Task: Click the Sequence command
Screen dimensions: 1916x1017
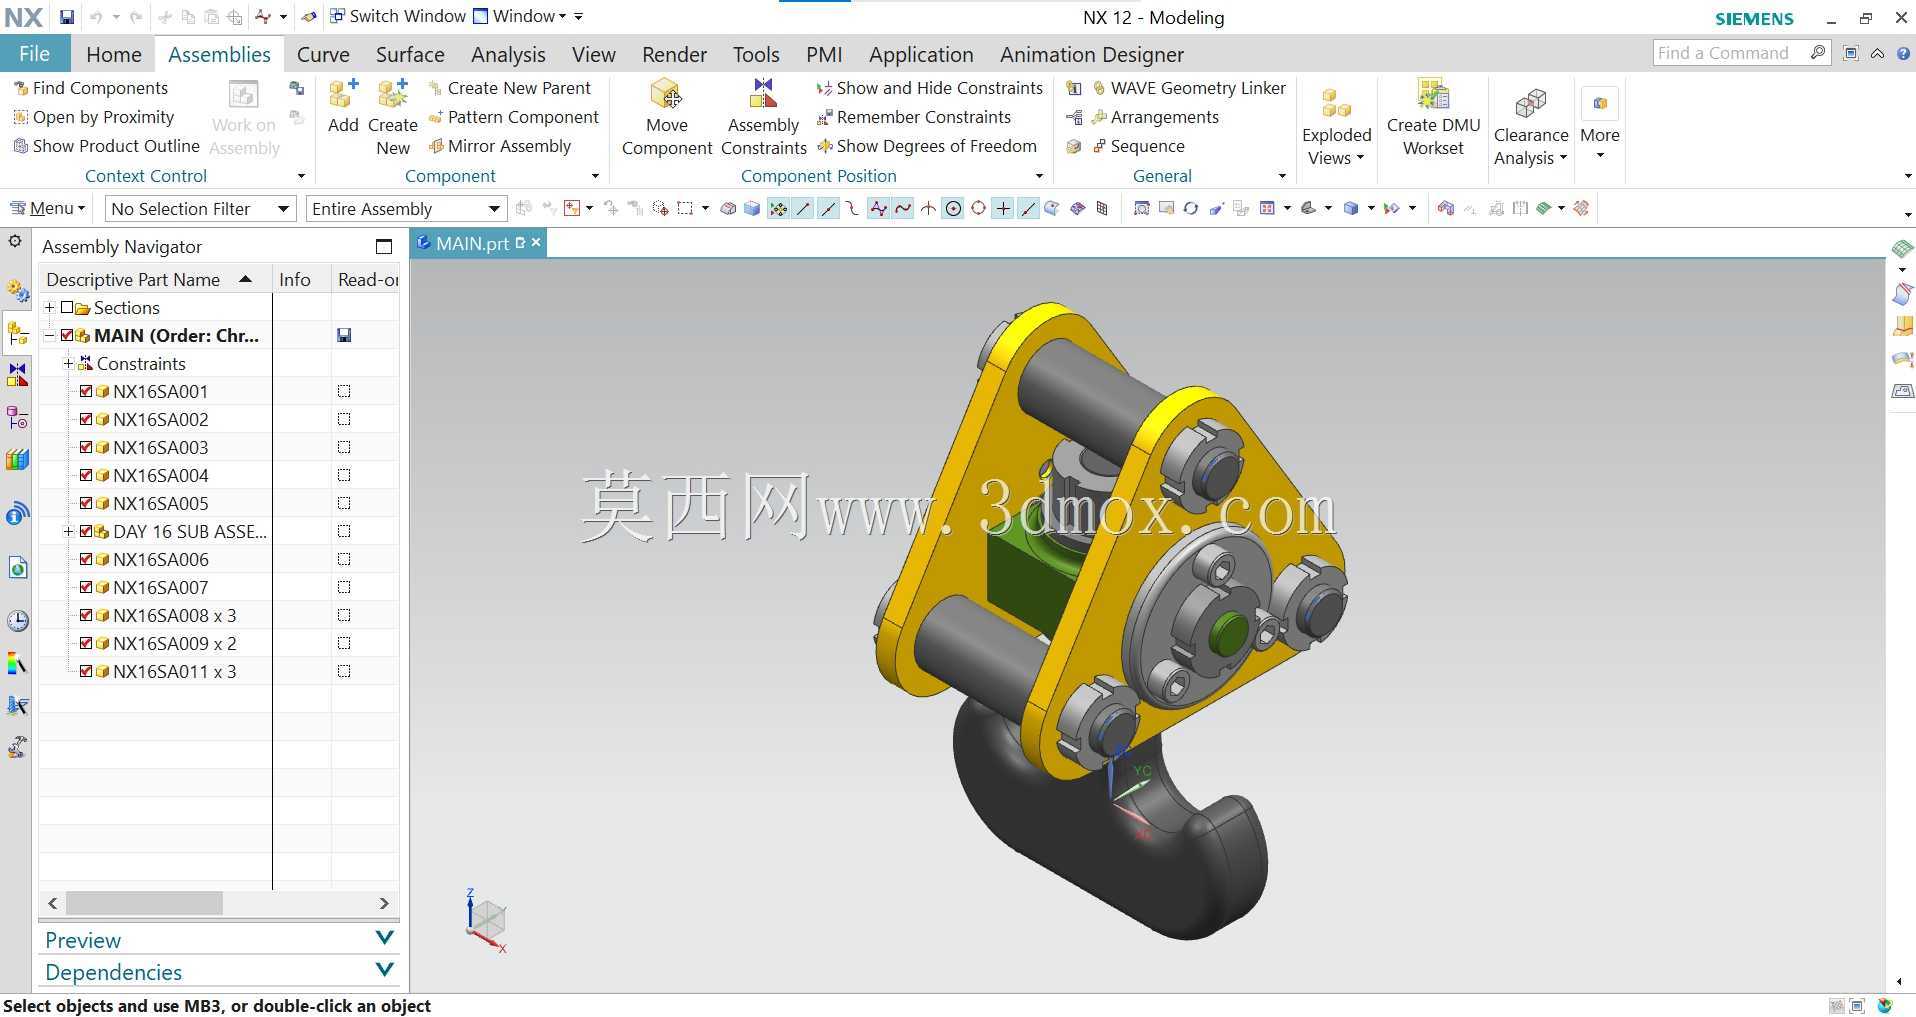Action: point(1138,146)
